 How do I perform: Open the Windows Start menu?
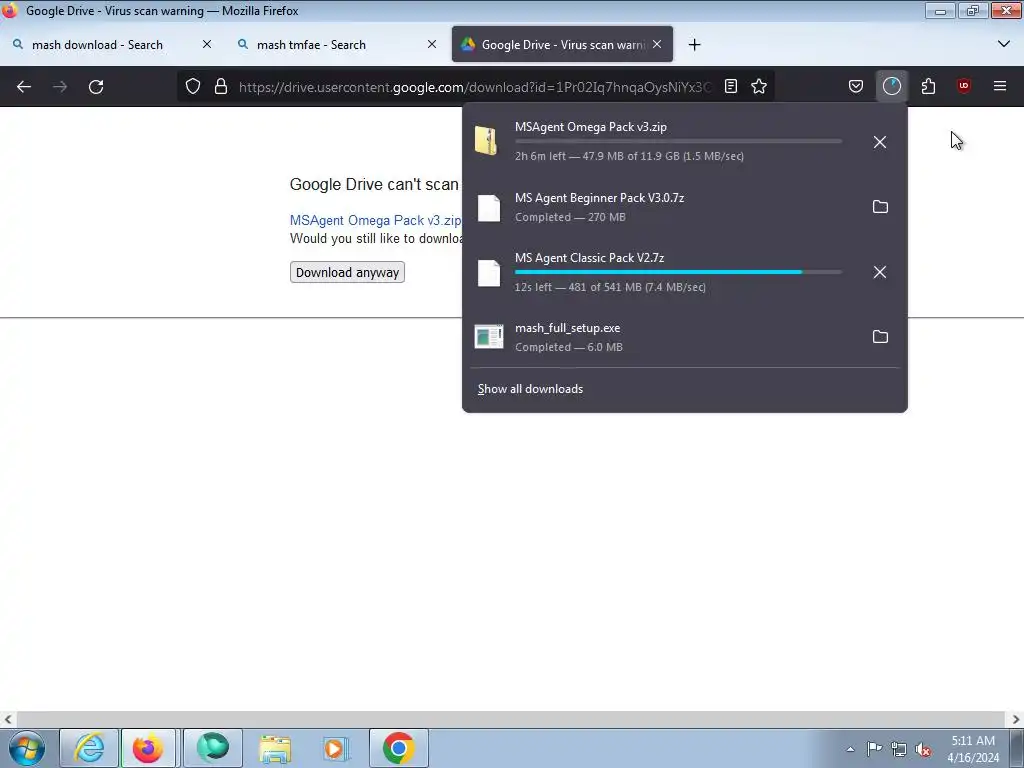coord(26,748)
